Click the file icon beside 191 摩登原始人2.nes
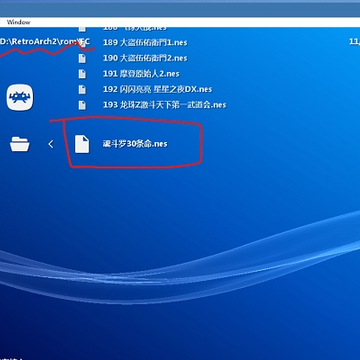360x360 pixels. click(82, 74)
